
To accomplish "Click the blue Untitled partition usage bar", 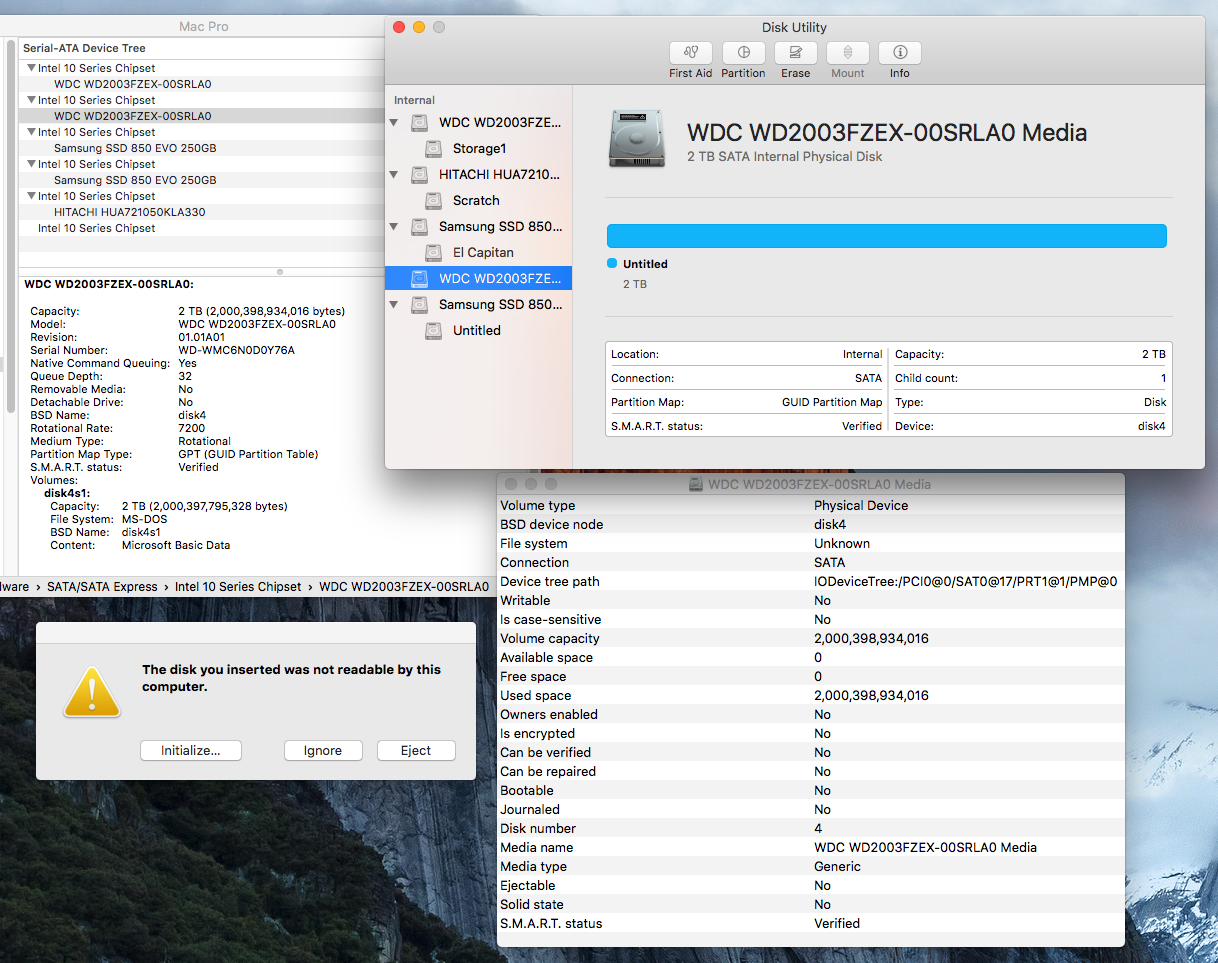I will (x=886, y=236).
